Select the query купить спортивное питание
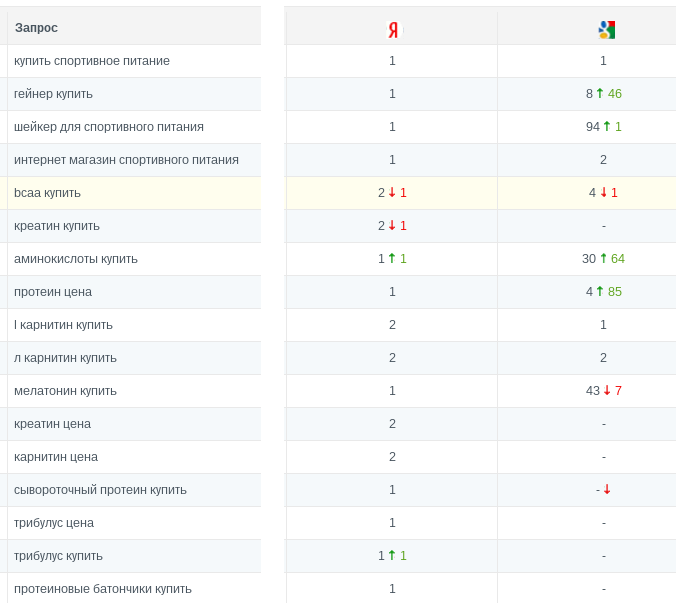This screenshot has width=676, height=603. pyautogui.click(x=92, y=61)
